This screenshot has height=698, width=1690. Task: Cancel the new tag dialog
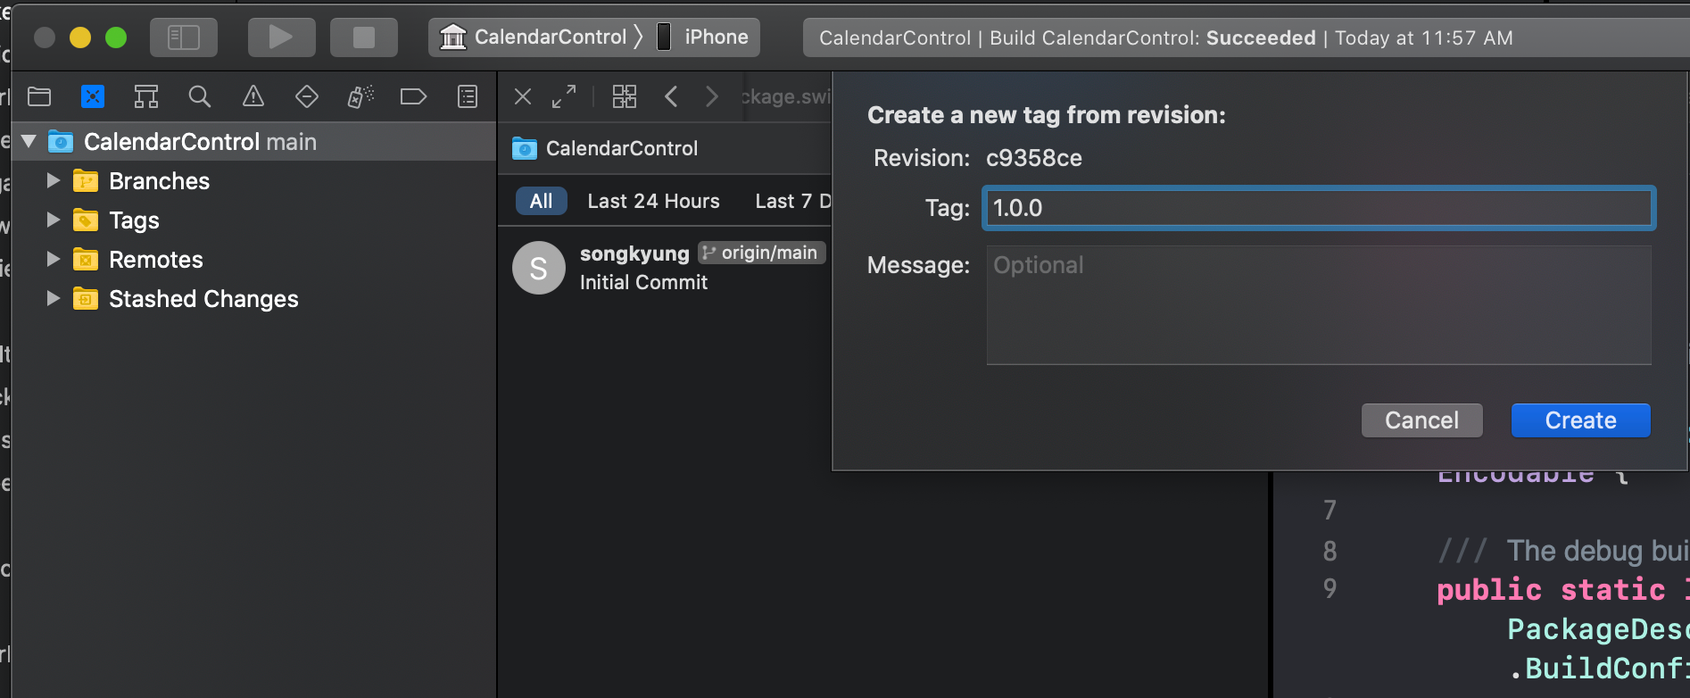click(1422, 420)
